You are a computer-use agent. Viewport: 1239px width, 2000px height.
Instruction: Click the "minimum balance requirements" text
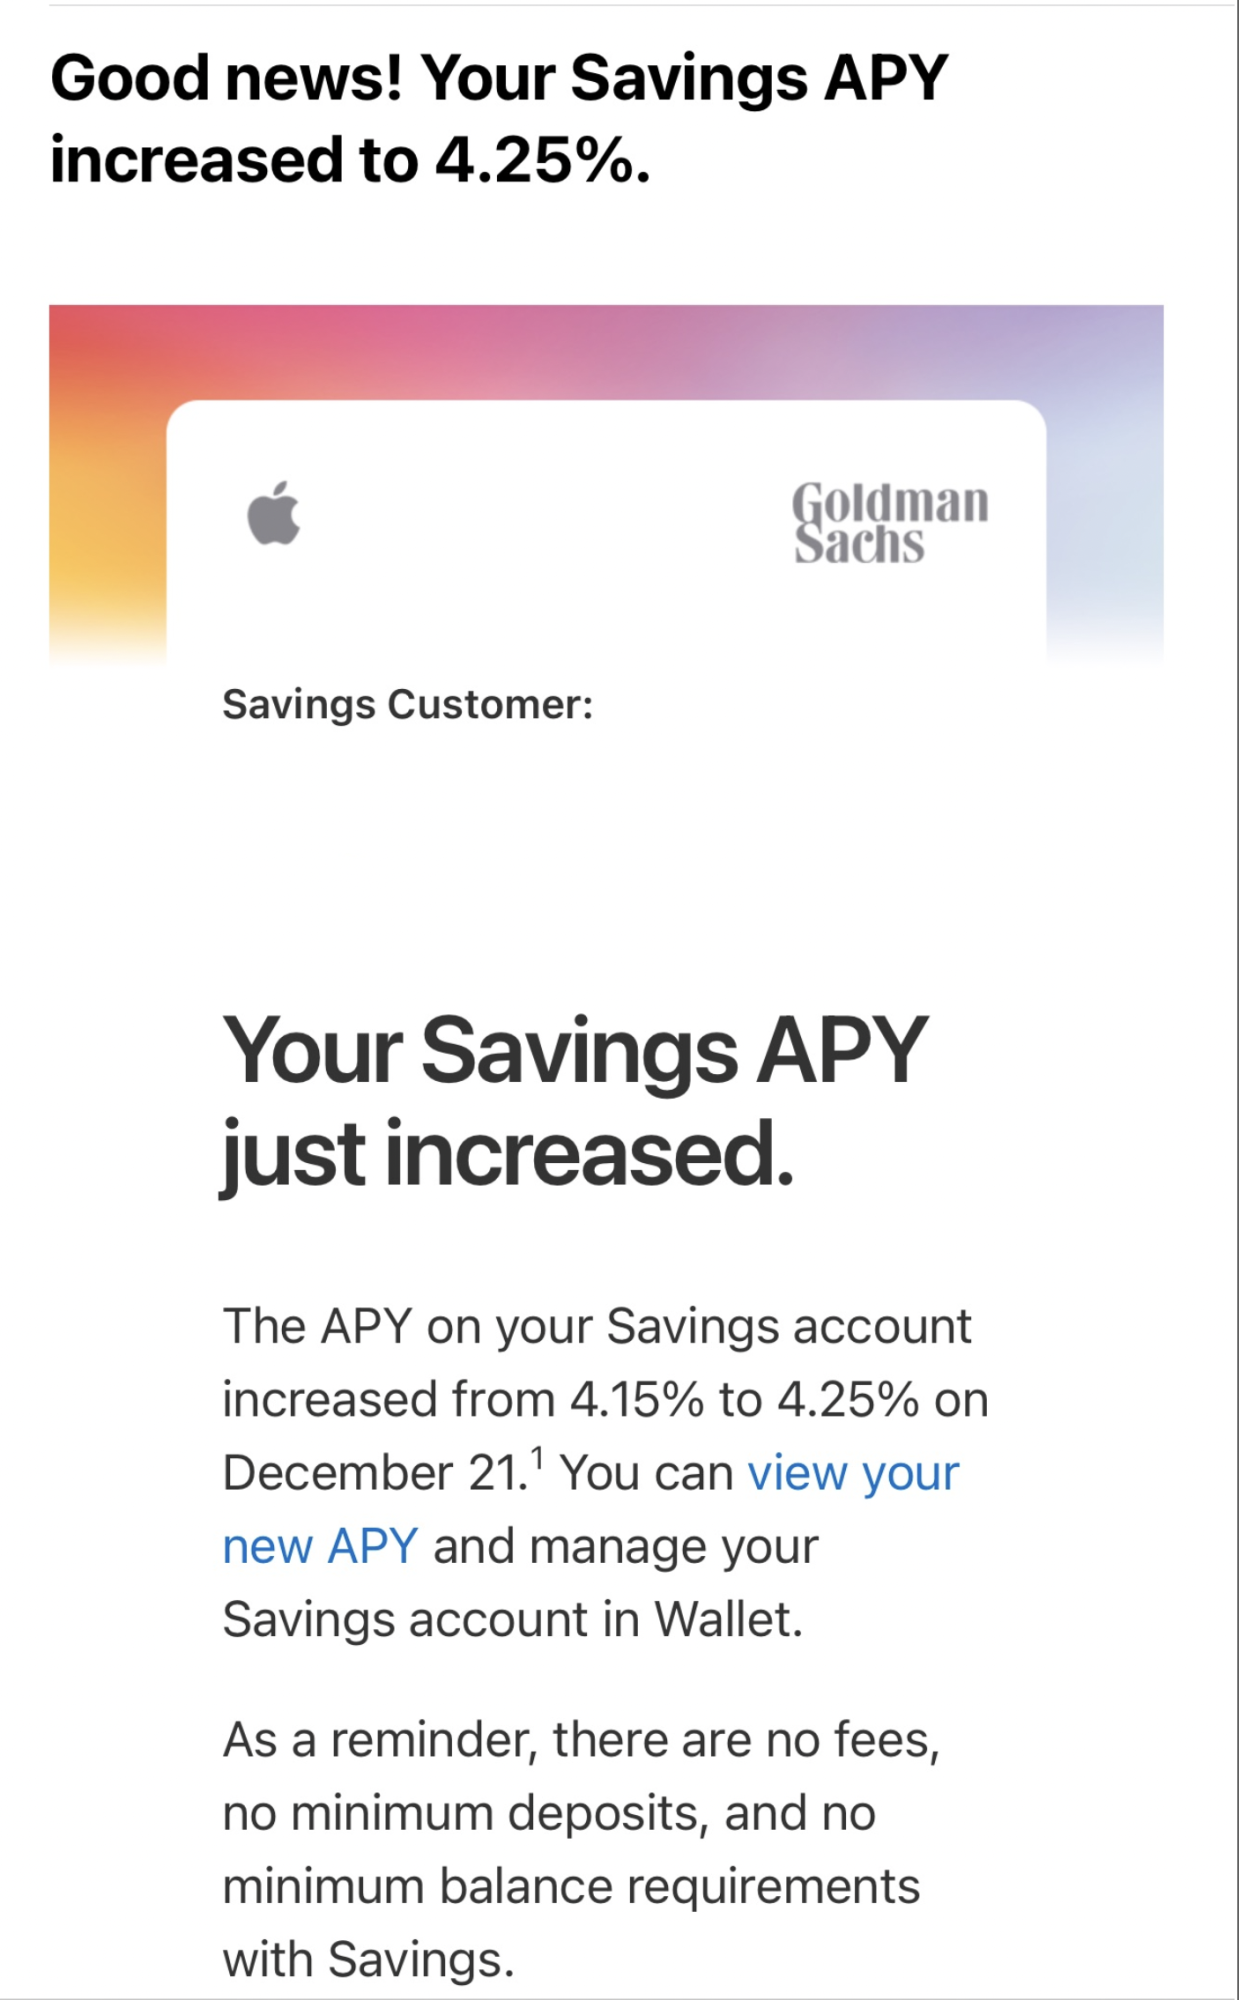coord(571,1887)
